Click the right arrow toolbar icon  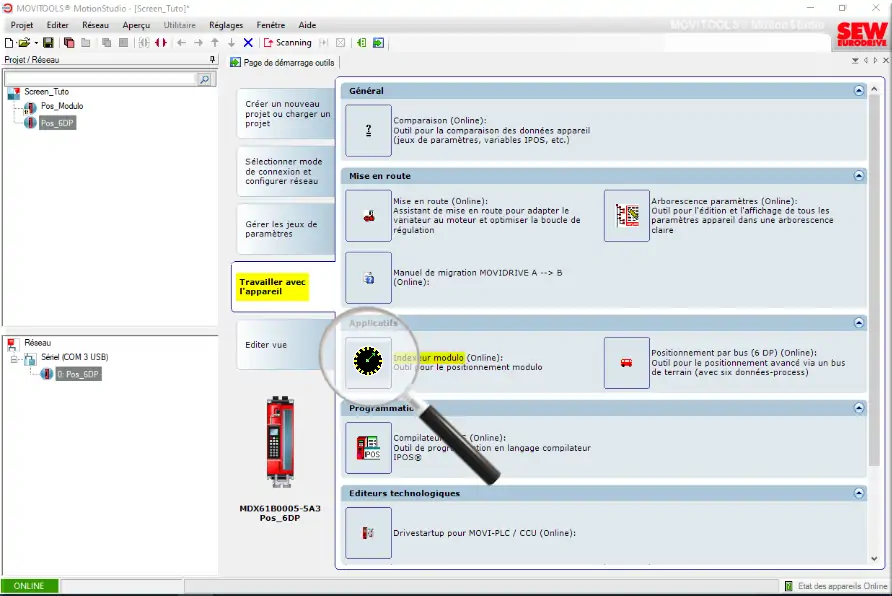[198, 43]
